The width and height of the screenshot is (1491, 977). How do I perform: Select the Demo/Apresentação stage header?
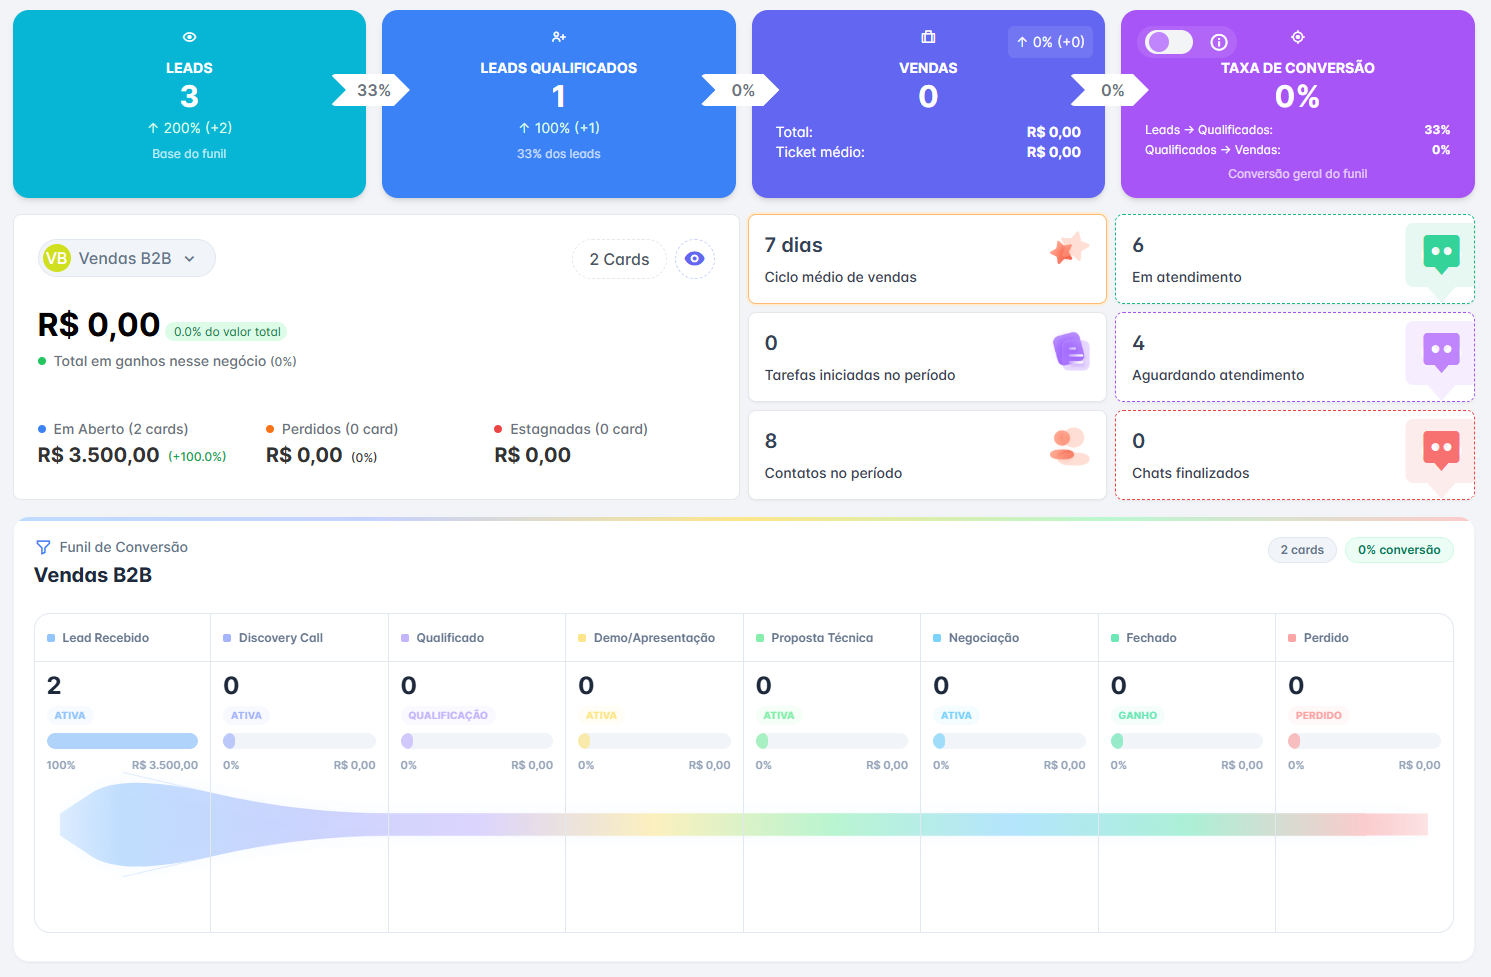tap(655, 638)
